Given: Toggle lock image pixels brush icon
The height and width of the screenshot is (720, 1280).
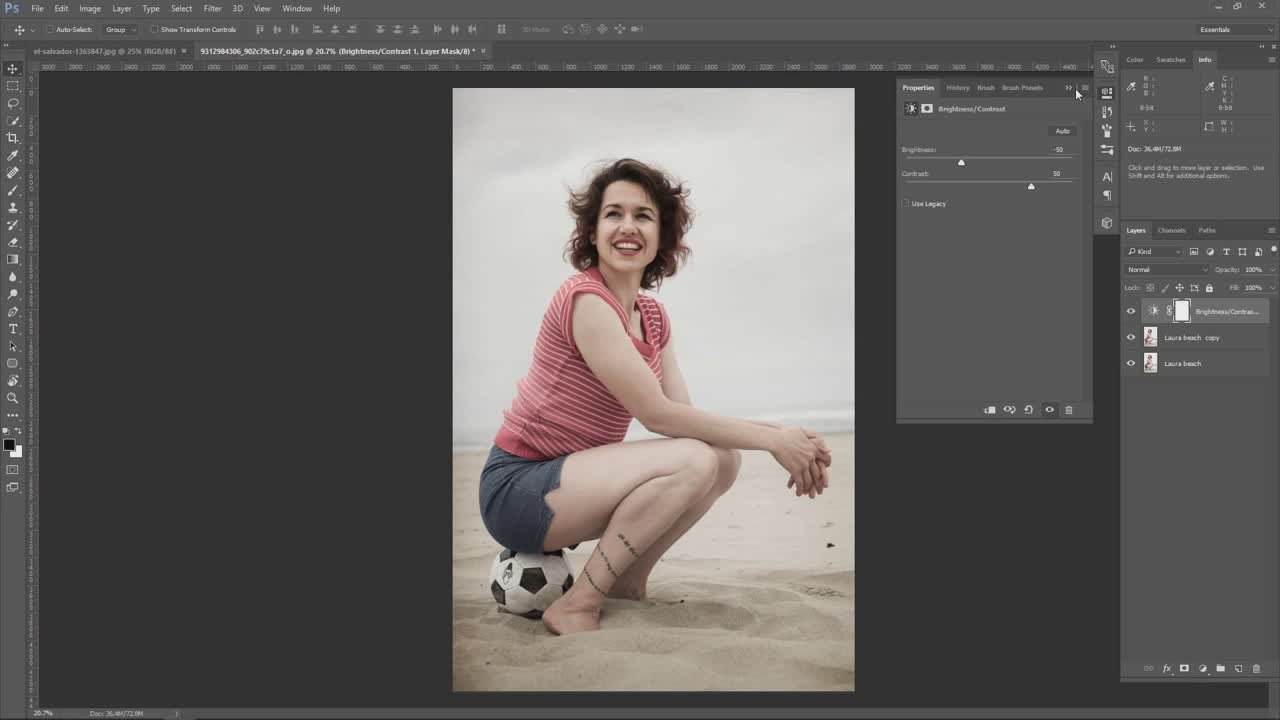Looking at the screenshot, I should [x=1164, y=288].
